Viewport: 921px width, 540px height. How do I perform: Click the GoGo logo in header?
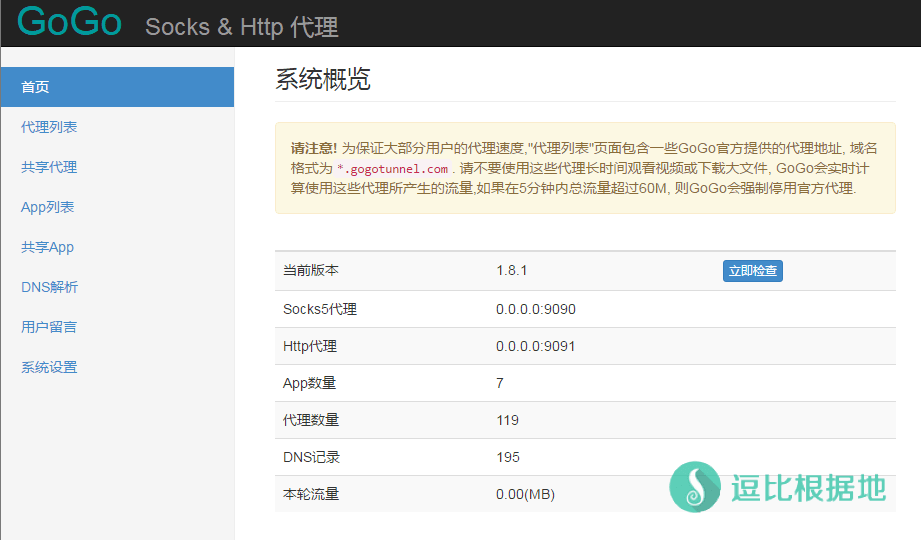[69, 22]
